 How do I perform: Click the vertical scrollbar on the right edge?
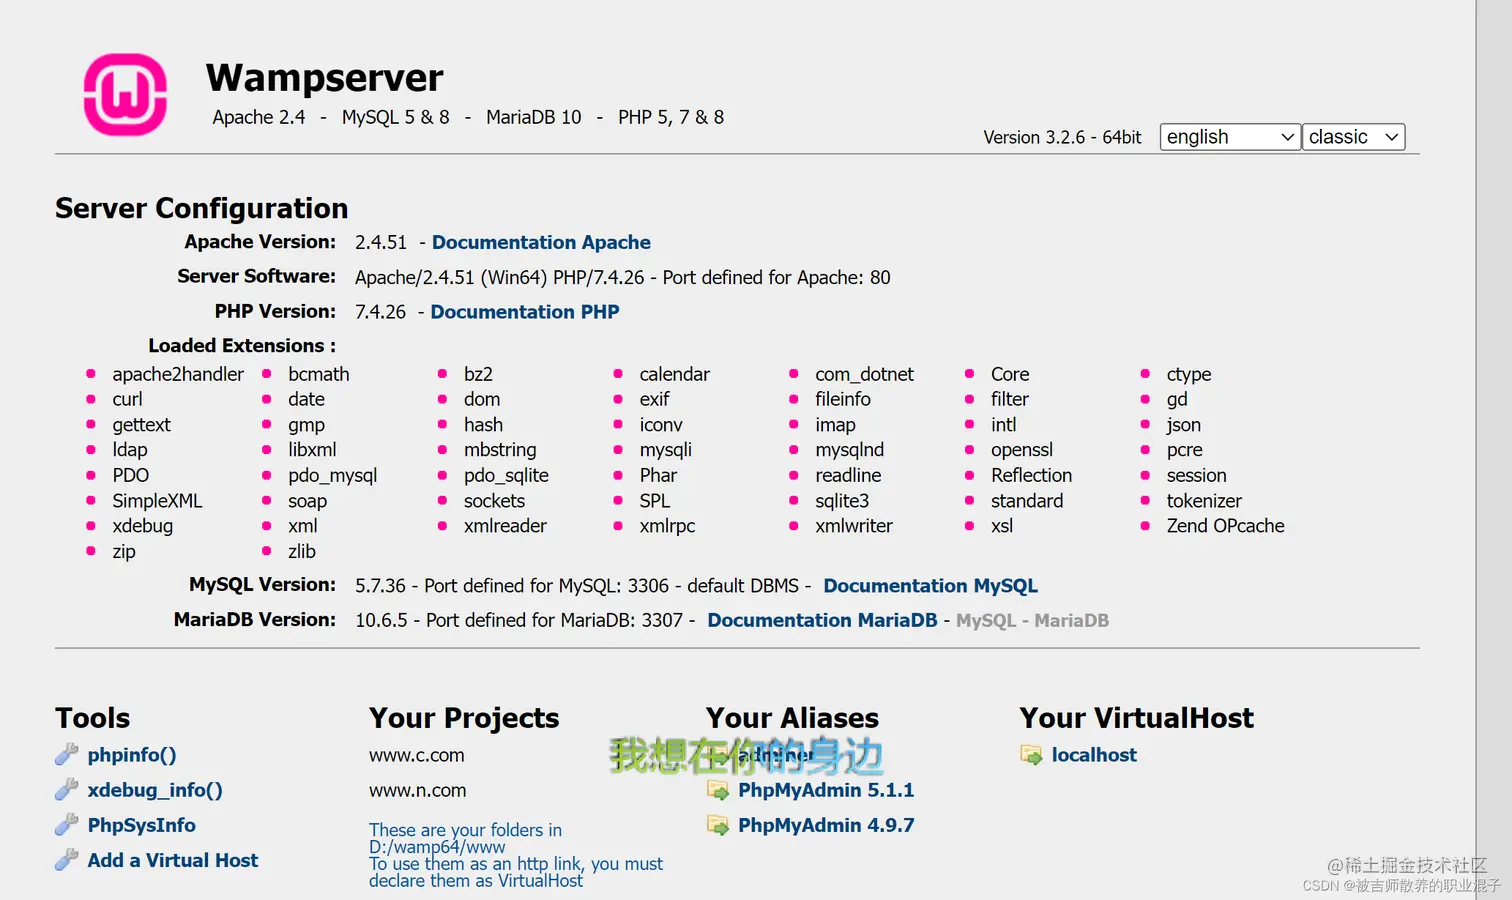click(x=1494, y=450)
